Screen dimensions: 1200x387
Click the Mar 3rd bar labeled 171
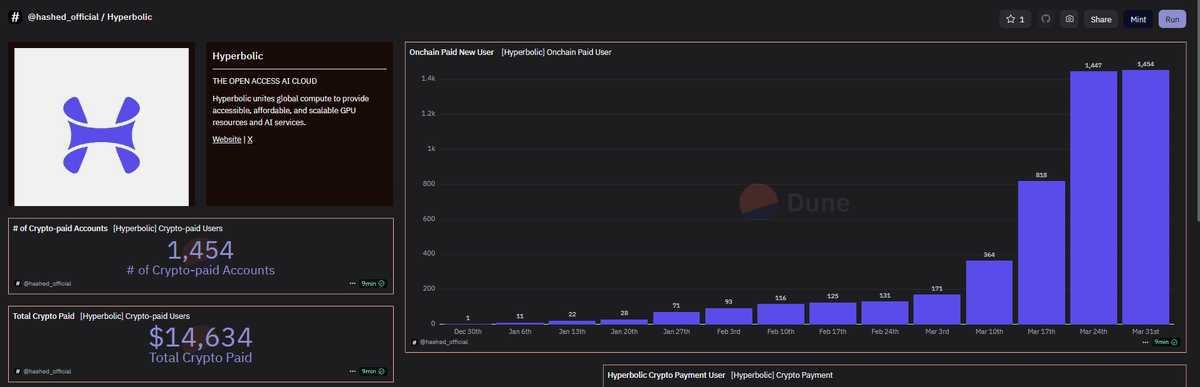click(x=937, y=309)
